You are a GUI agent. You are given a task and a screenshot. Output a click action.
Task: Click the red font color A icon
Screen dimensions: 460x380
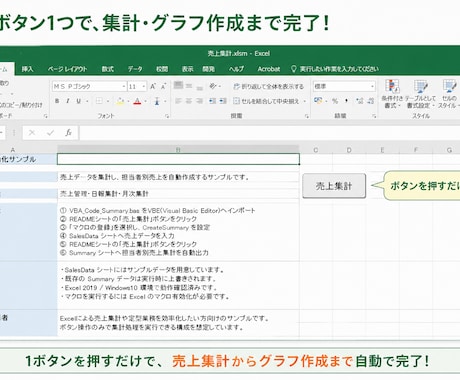coord(137,101)
